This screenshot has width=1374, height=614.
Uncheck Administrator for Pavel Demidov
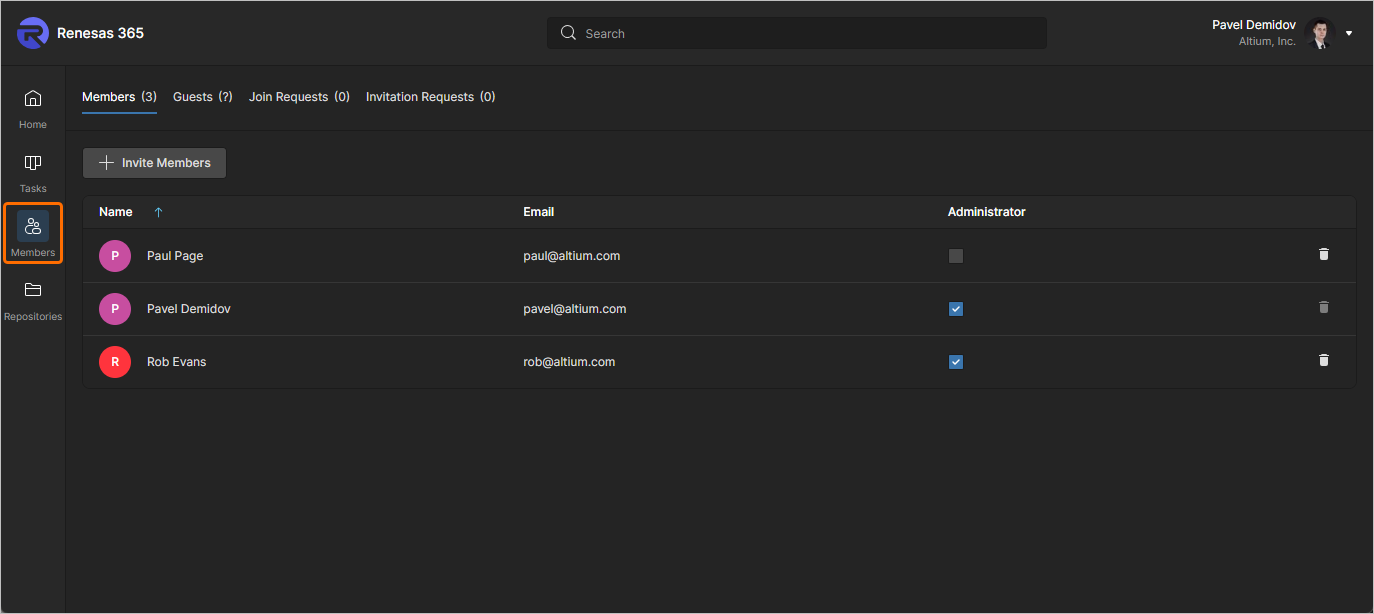click(956, 309)
